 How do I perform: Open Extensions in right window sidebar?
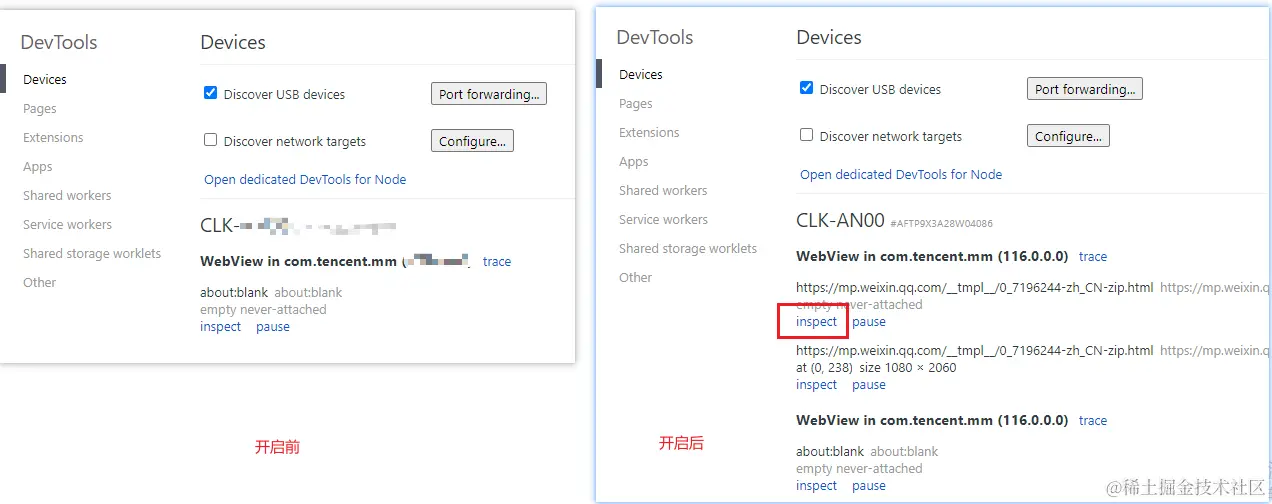(x=649, y=132)
